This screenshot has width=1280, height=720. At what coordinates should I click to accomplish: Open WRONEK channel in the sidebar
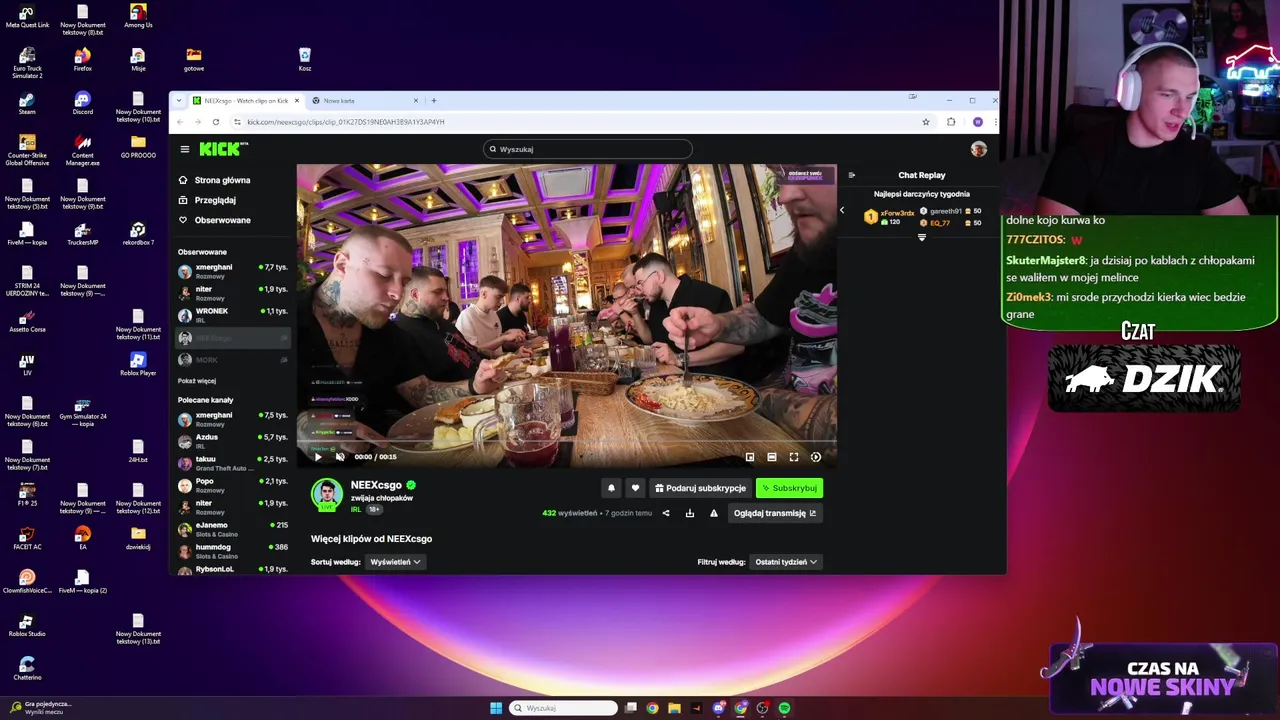[x=232, y=315]
